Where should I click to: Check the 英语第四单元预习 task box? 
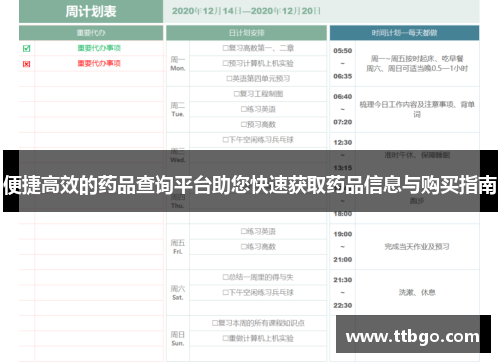tap(229, 79)
